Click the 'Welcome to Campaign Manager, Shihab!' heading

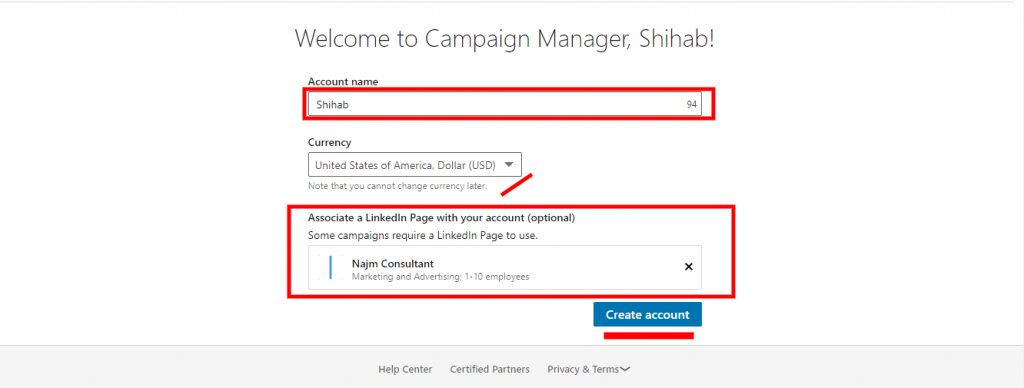pyautogui.click(x=504, y=39)
